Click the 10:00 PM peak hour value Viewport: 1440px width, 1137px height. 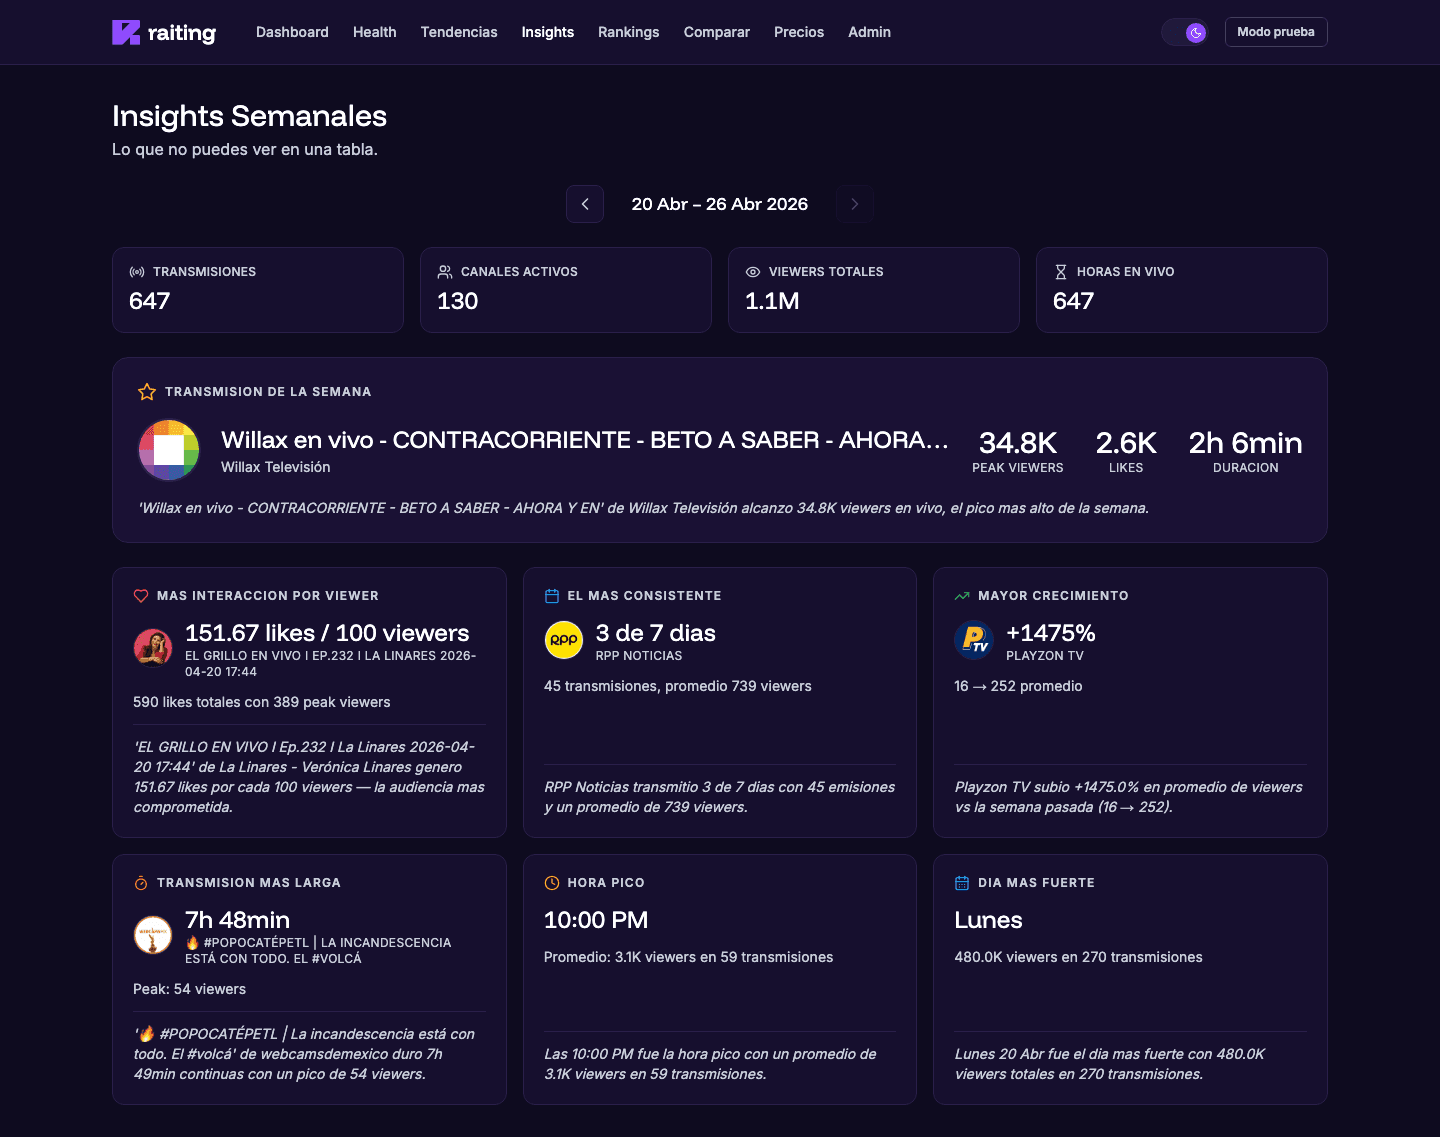(596, 920)
